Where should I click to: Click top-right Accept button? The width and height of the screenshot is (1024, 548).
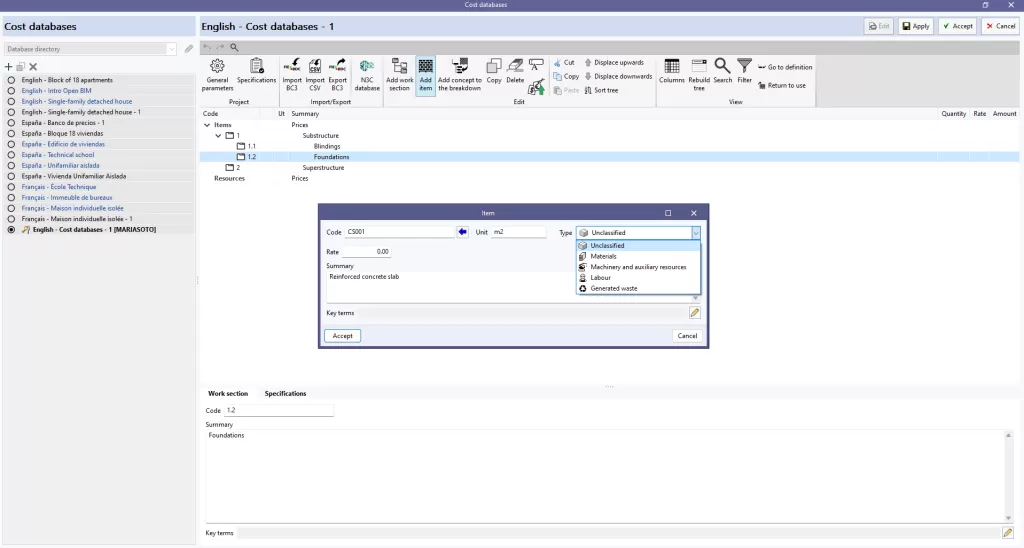pyautogui.click(x=957, y=26)
